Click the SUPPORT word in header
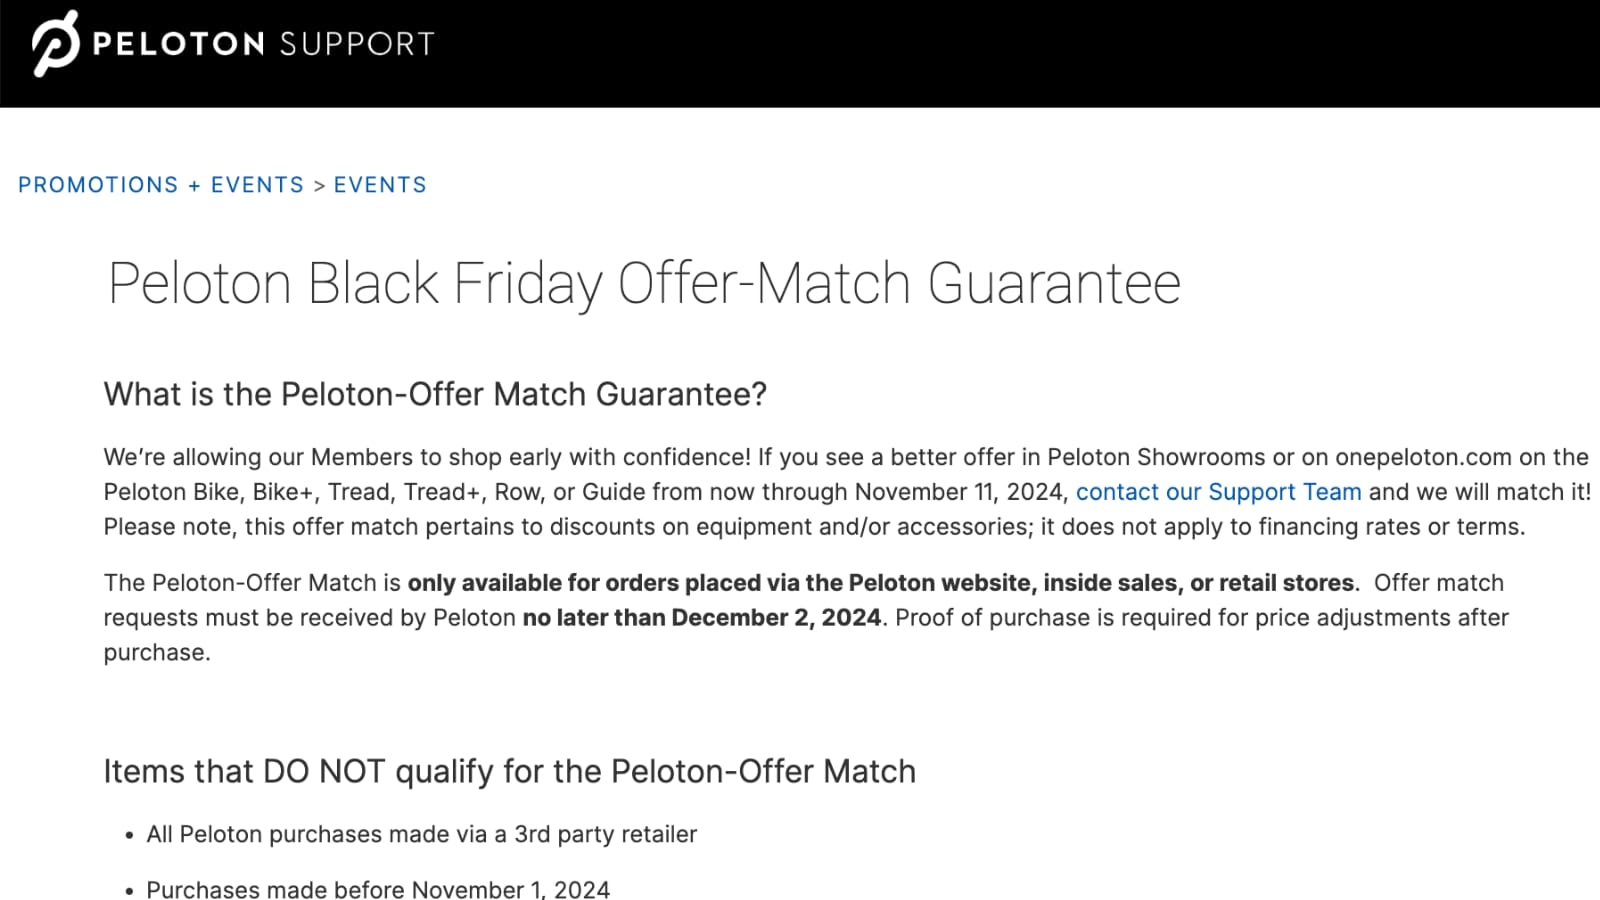Image resolution: width=1600 pixels, height=900 pixels. (x=357, y=44)
